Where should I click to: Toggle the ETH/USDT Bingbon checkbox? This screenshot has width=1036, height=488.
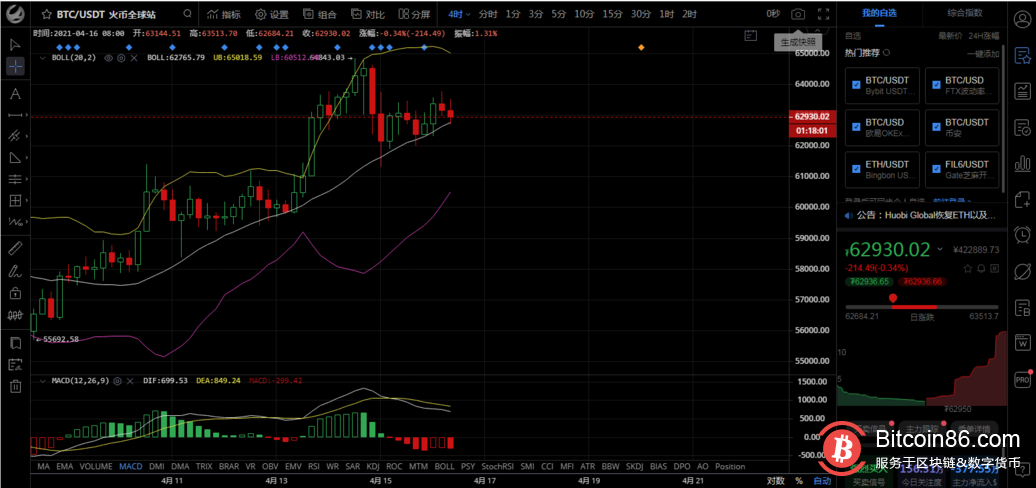[x=856, y=169]
